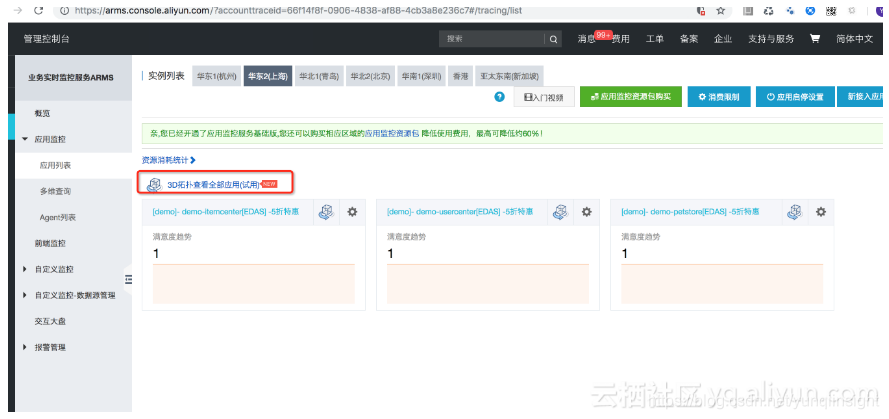Expand 资源消耗统计 section
The height and width of the screenshot is (419, 889).
coord(168,160)
